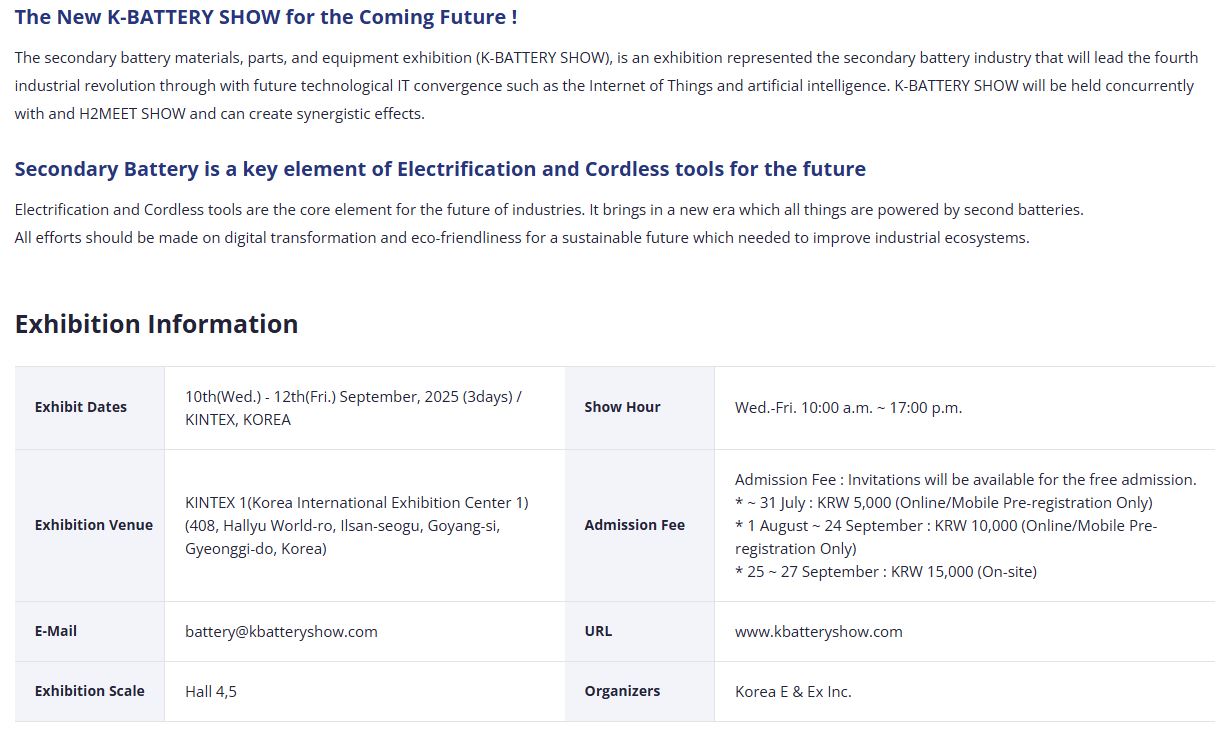Select the Hall 4,5 value
1231x740 pixels.
pyautogui.click(x=211, y=691)
